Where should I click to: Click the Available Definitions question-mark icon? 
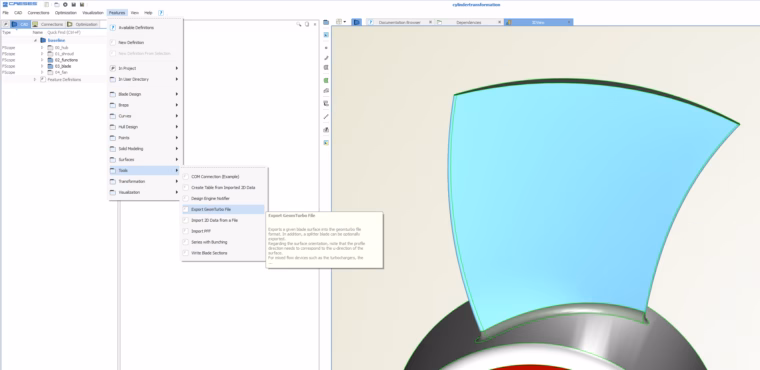click(113, 28)
